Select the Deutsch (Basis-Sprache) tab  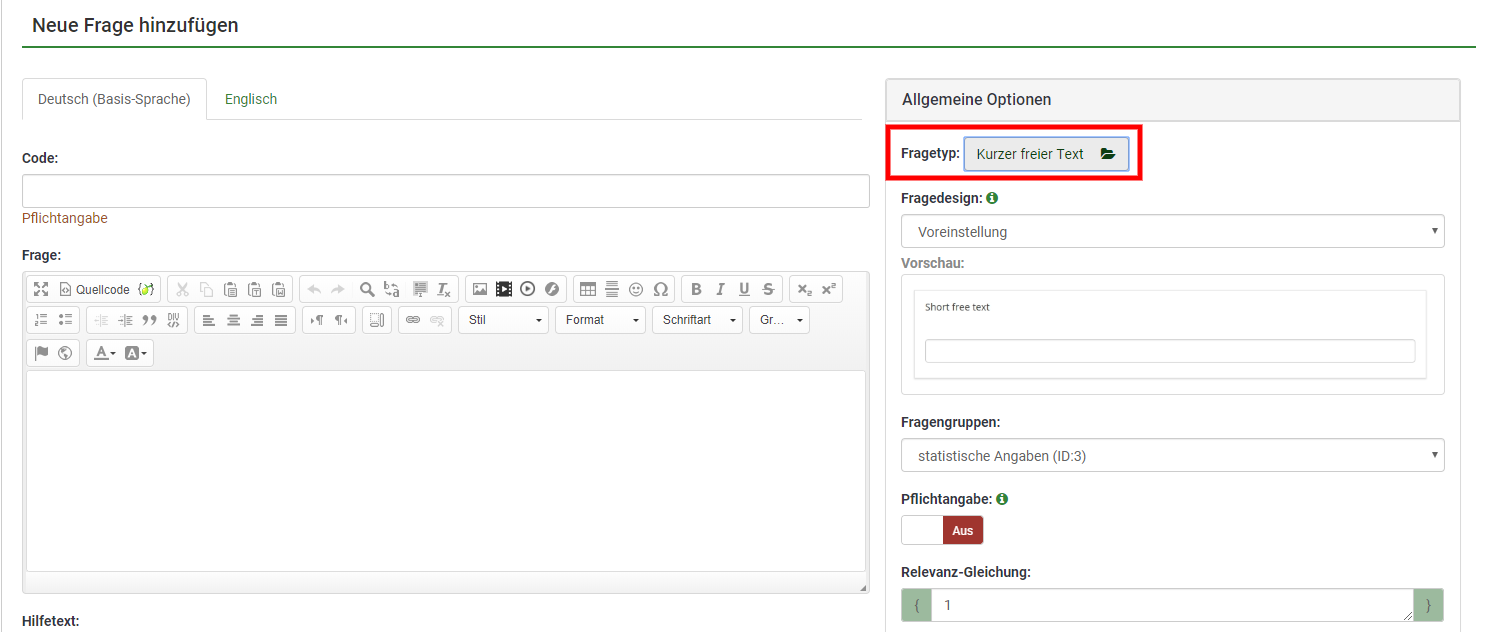point(114,99)
